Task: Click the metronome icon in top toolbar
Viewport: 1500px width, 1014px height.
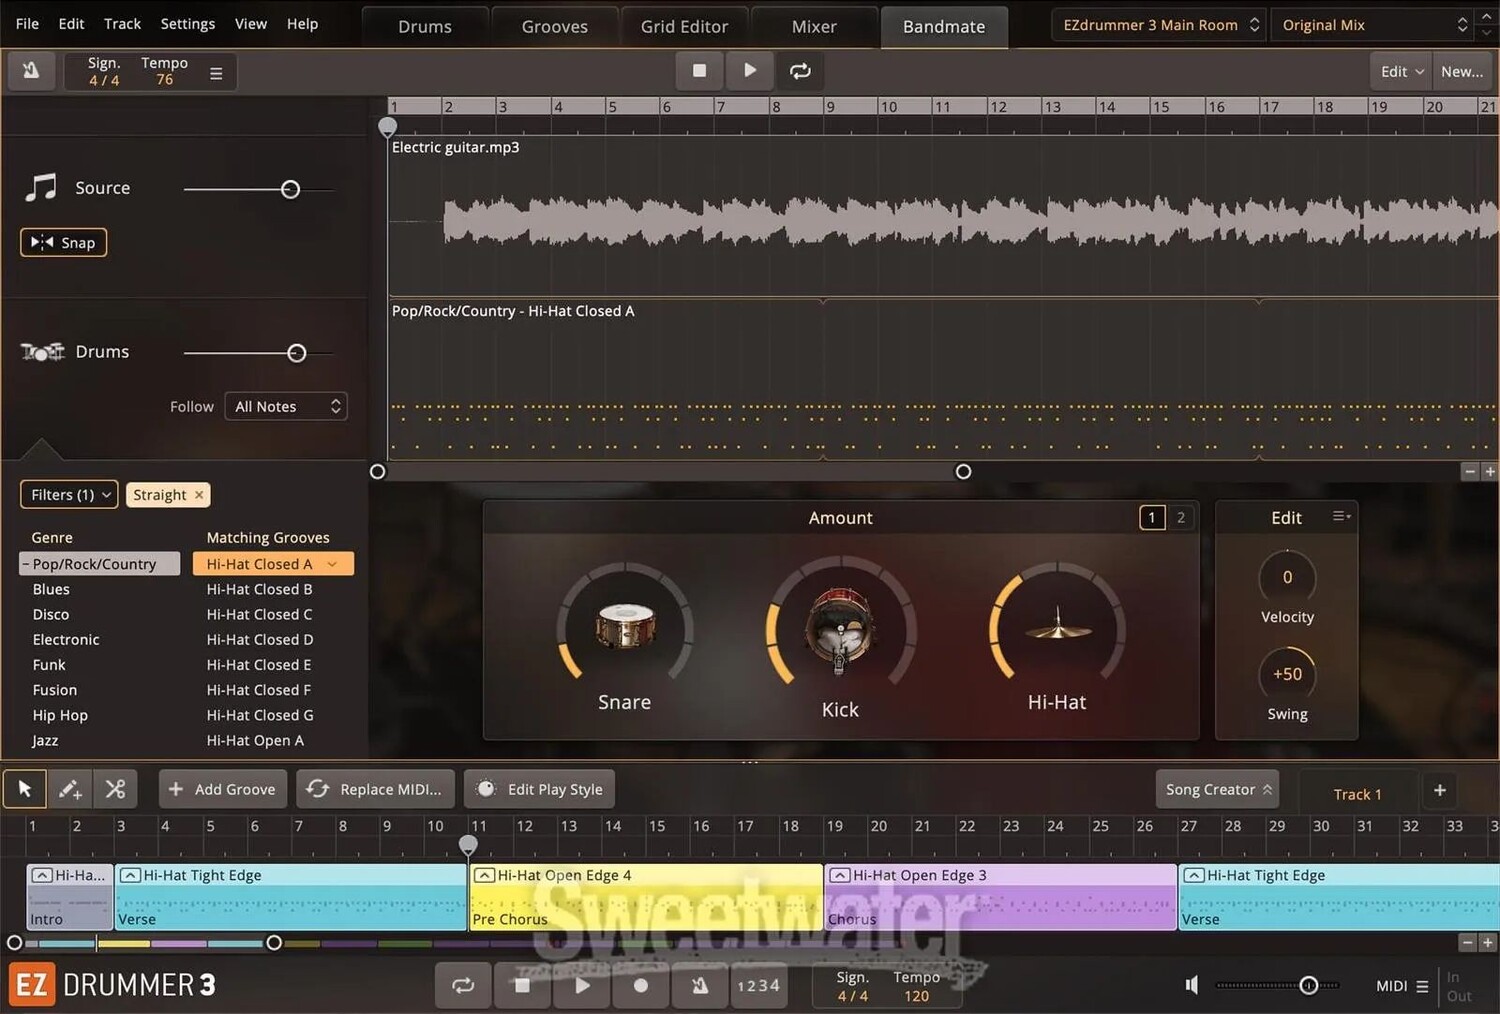Action: [x=31, y=71]
